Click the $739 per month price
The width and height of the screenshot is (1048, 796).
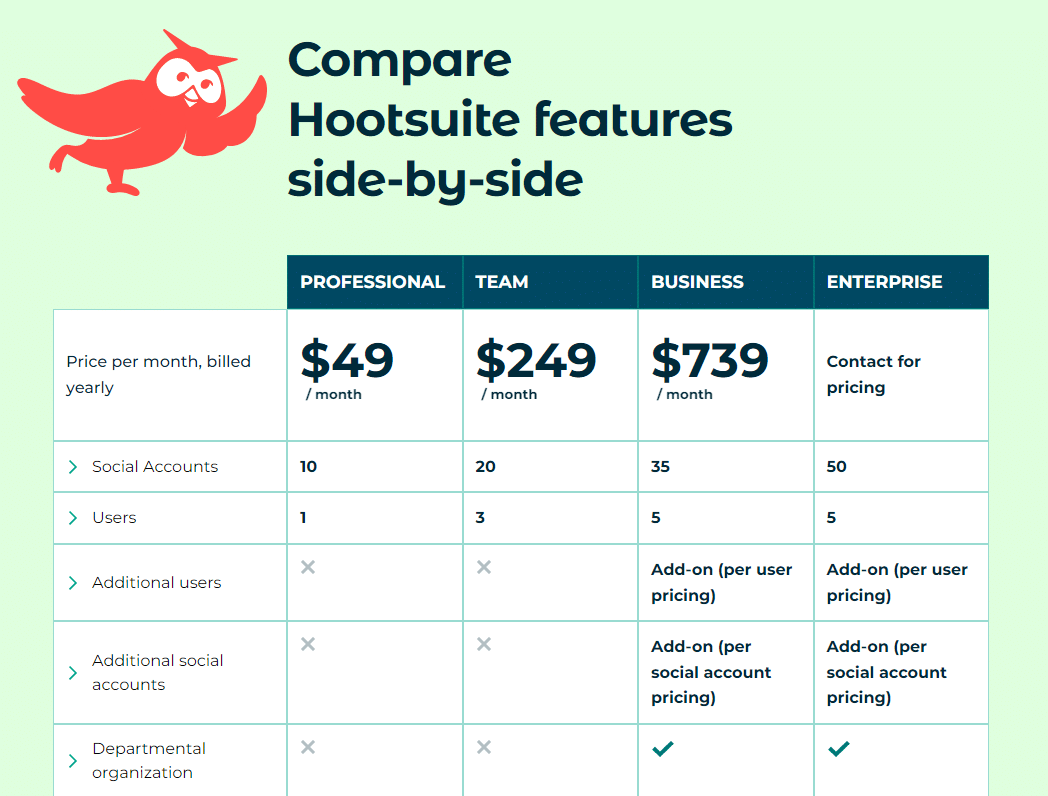(710, 369)
